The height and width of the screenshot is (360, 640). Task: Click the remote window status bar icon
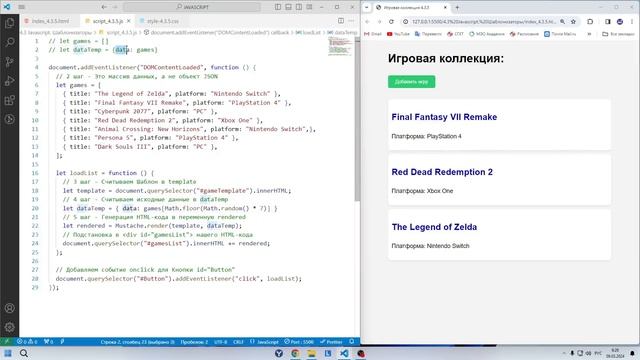point(7,342)
